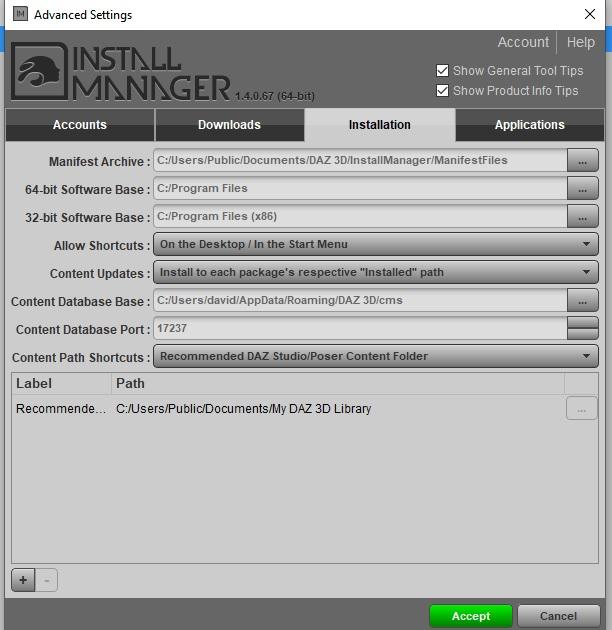Click the Content Updates label
The width and height of the screenshot is (612, 630).
(x=100, y=274)
